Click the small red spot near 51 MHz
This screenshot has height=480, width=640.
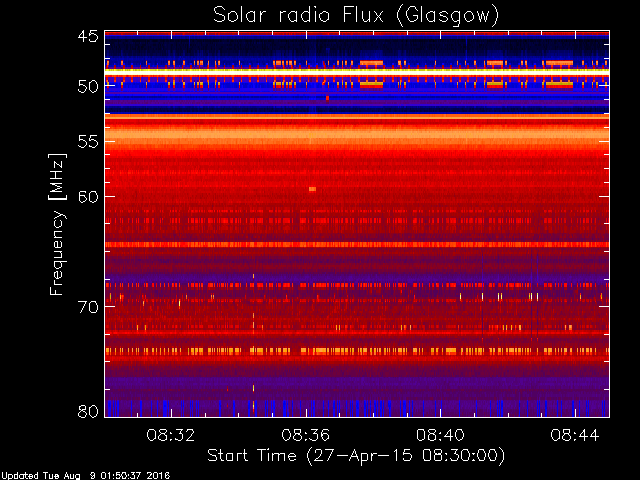[327, 98]
